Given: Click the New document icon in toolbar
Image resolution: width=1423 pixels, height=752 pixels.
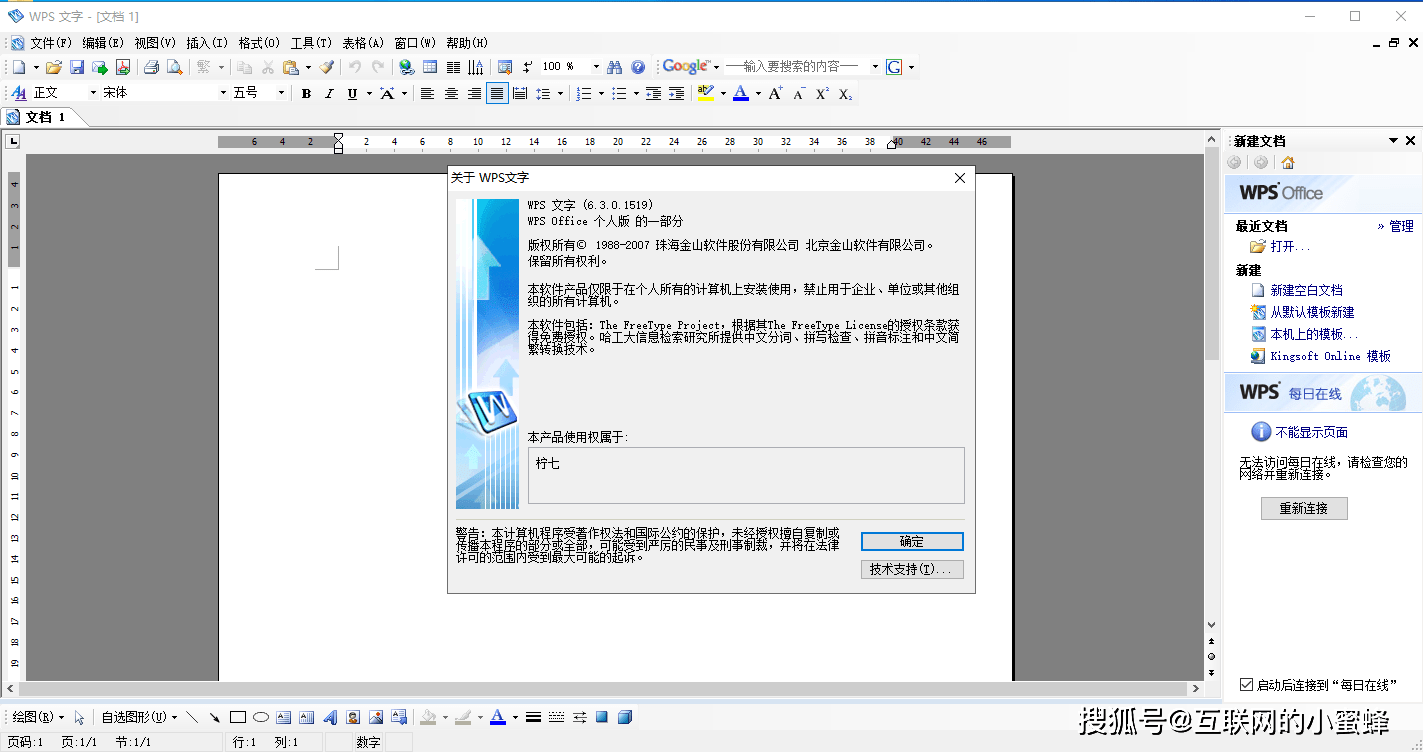Looking at the screenshot, I should 19,67.
